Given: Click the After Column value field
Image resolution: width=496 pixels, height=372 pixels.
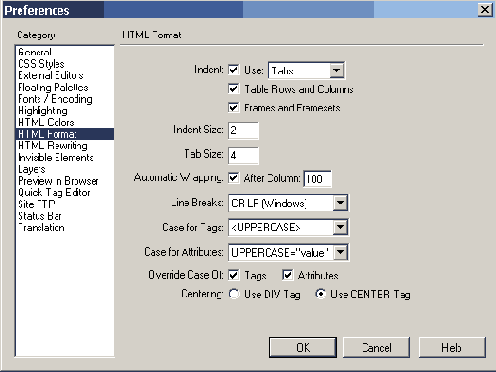Looking at the screenshot, I should [x=318, y=179].
